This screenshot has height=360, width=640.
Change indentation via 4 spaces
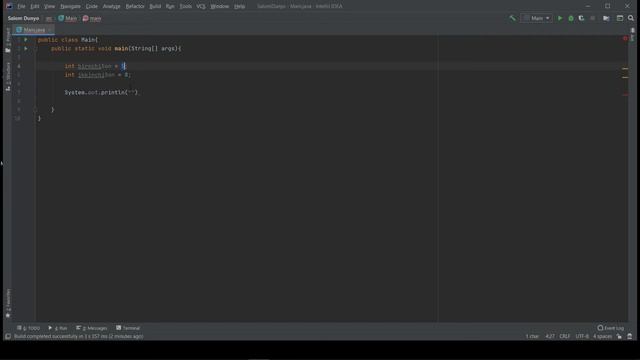point(602,337)
